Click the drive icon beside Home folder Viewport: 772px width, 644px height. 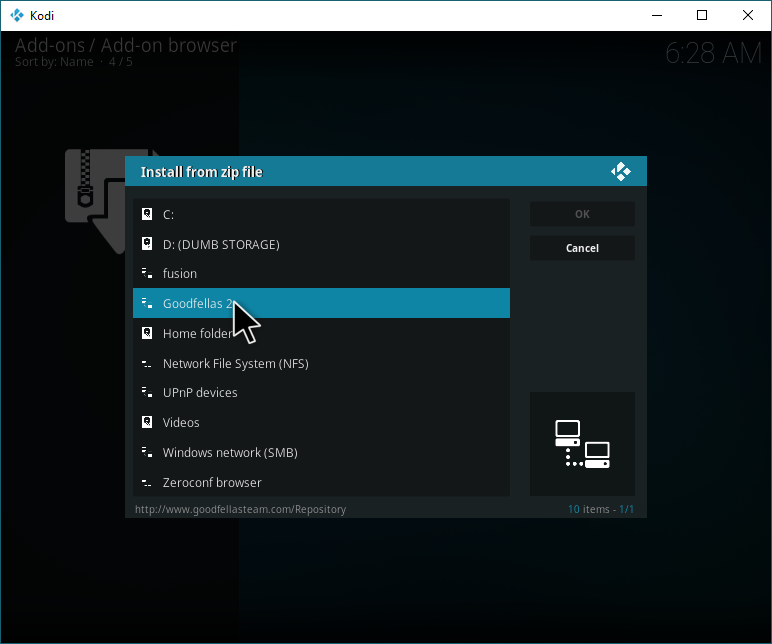tap(147, 333)
